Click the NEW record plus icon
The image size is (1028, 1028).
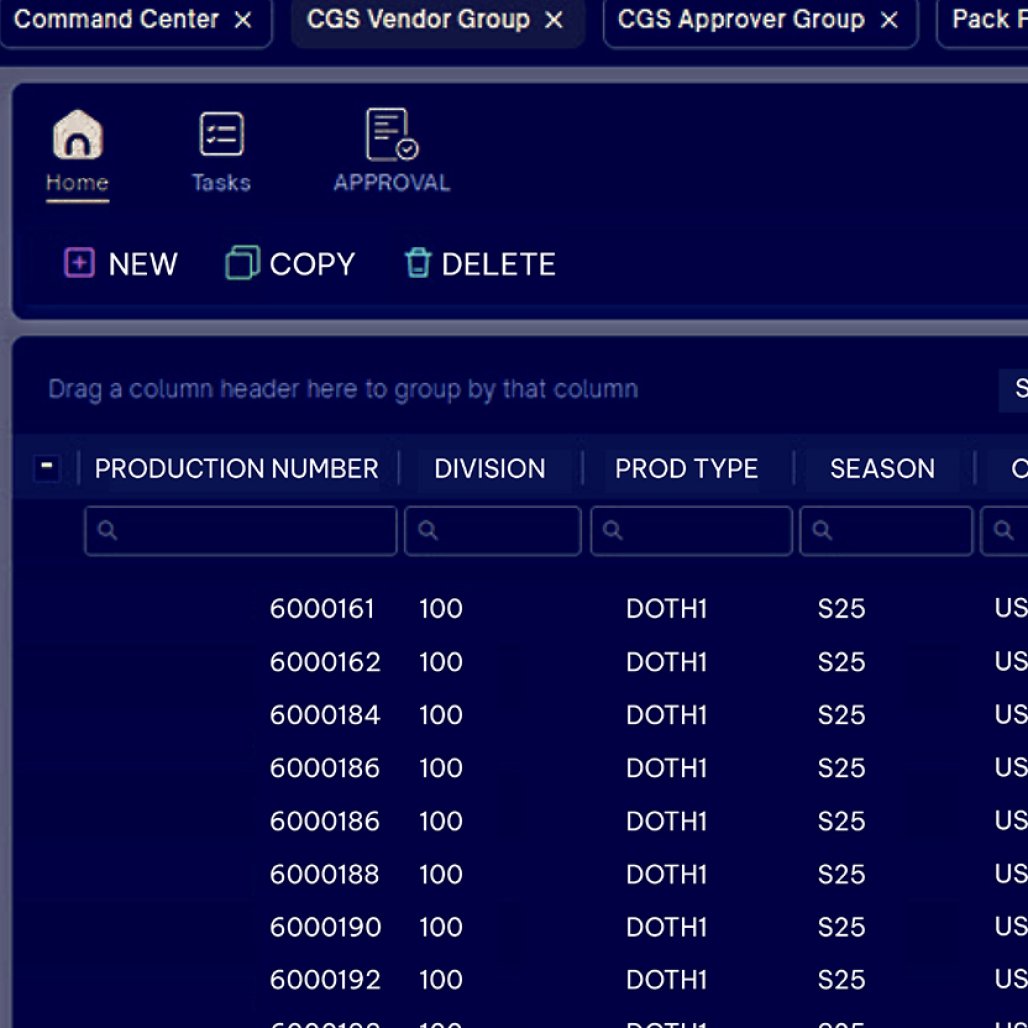pyautogui.click(x=79, y=263)
